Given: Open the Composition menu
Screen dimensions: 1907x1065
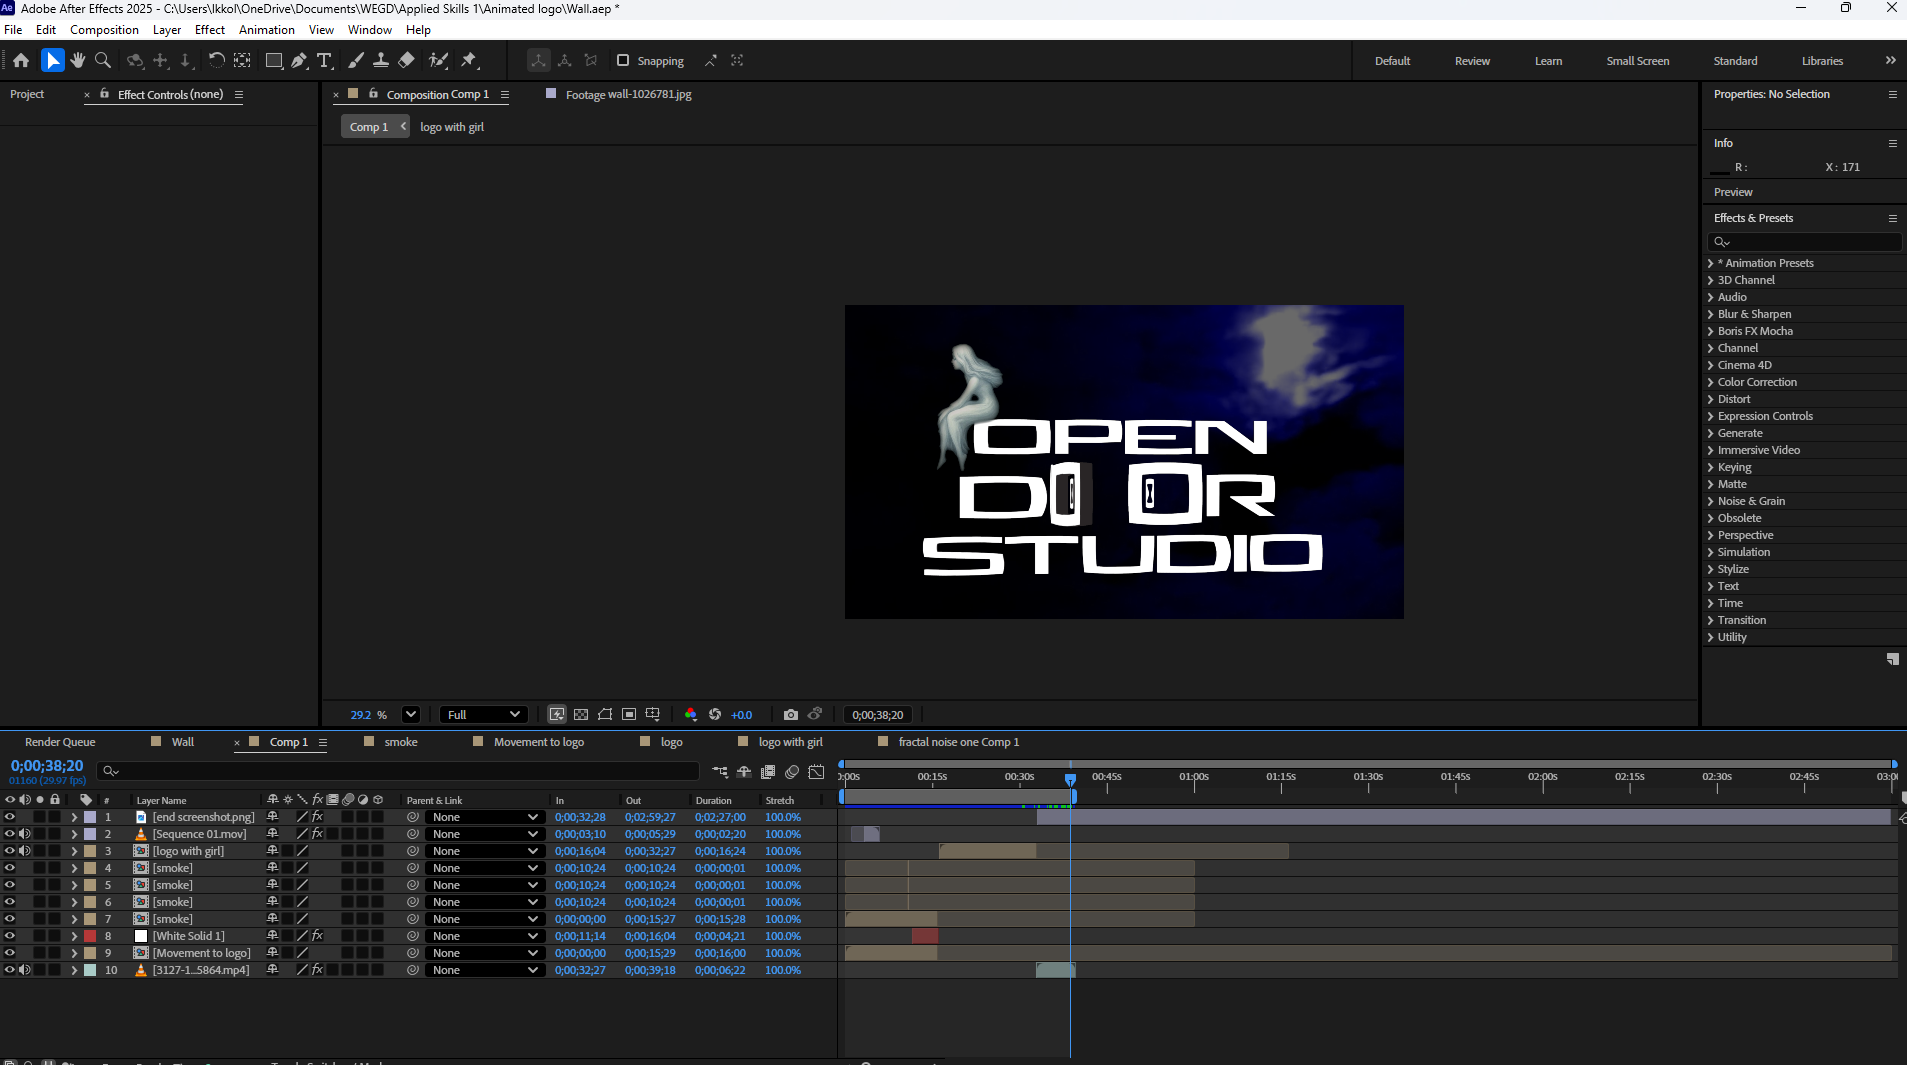Looking at the screenshot, I should pos(104,30).
